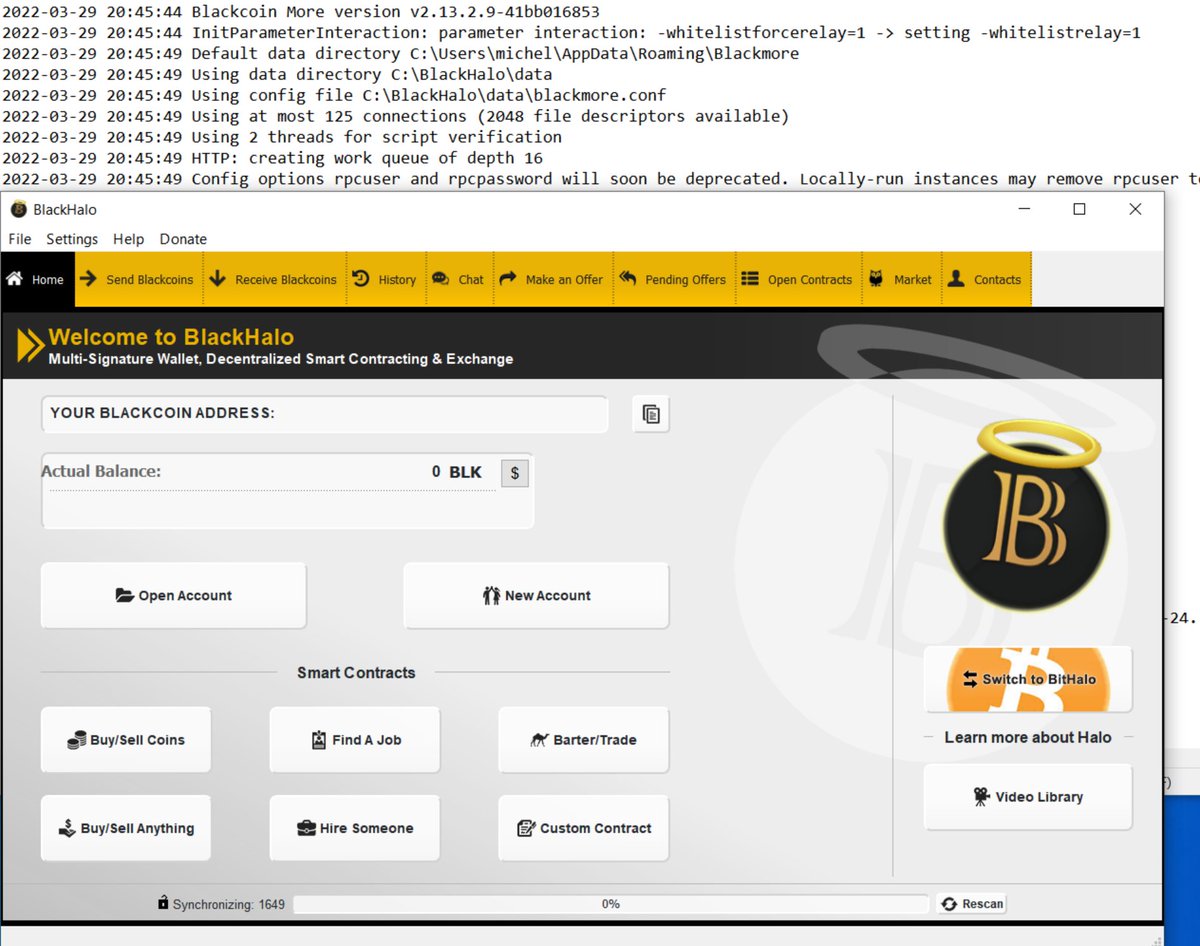Copy Blackcoin address with clipboard icon
The width and height of the screenshot is (1200, 946).
(x=651, y=414)
